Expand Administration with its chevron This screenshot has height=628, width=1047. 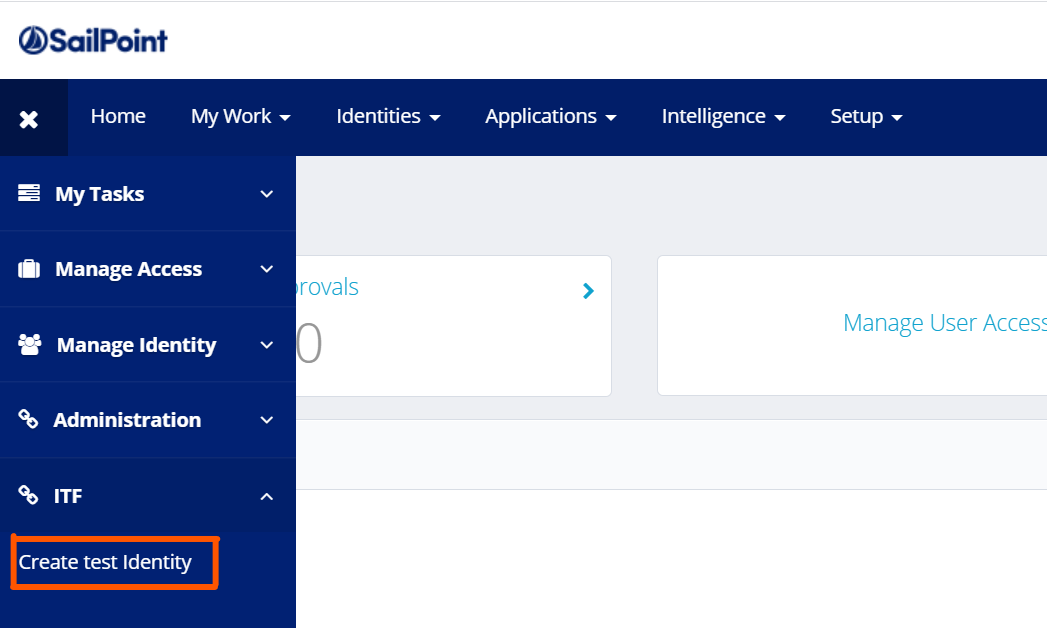point(266,420)
